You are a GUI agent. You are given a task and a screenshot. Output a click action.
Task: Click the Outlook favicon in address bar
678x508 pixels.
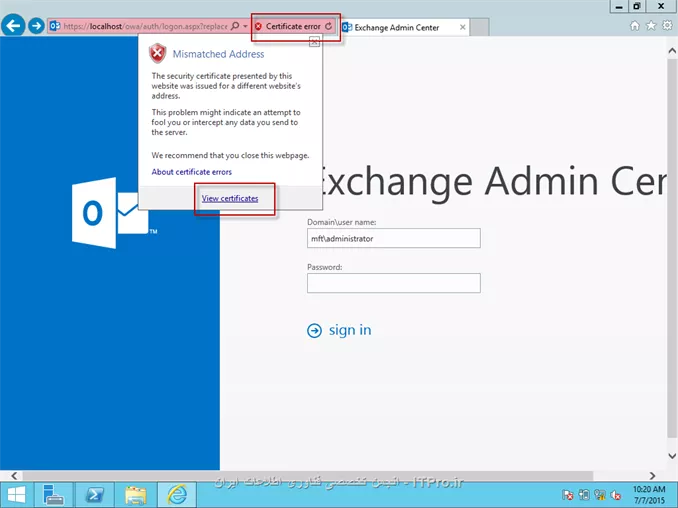[x=55, y=26]
